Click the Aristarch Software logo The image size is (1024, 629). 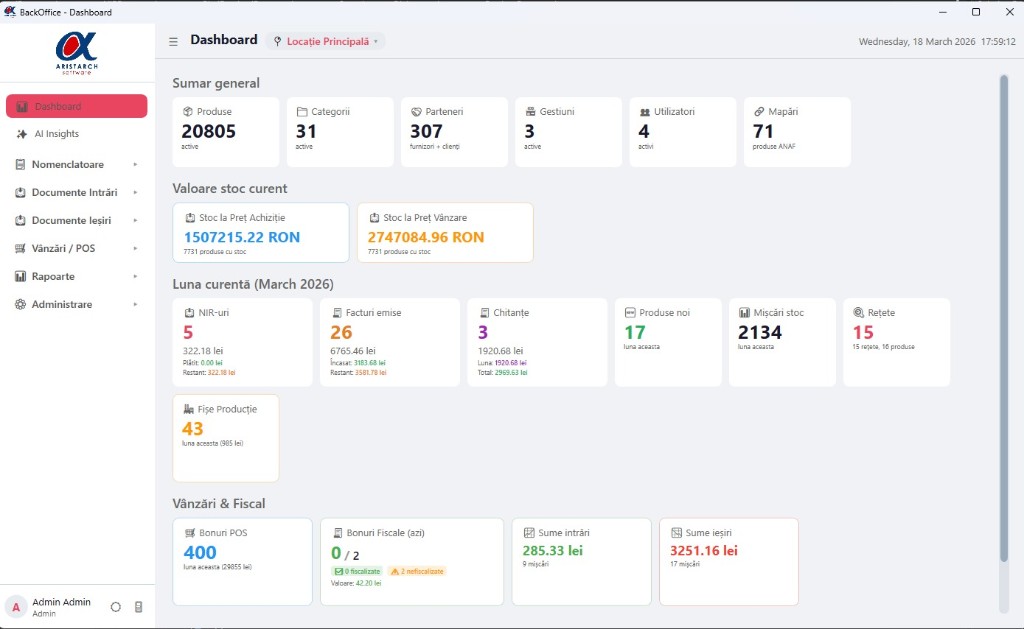click(x=77, y=53)
